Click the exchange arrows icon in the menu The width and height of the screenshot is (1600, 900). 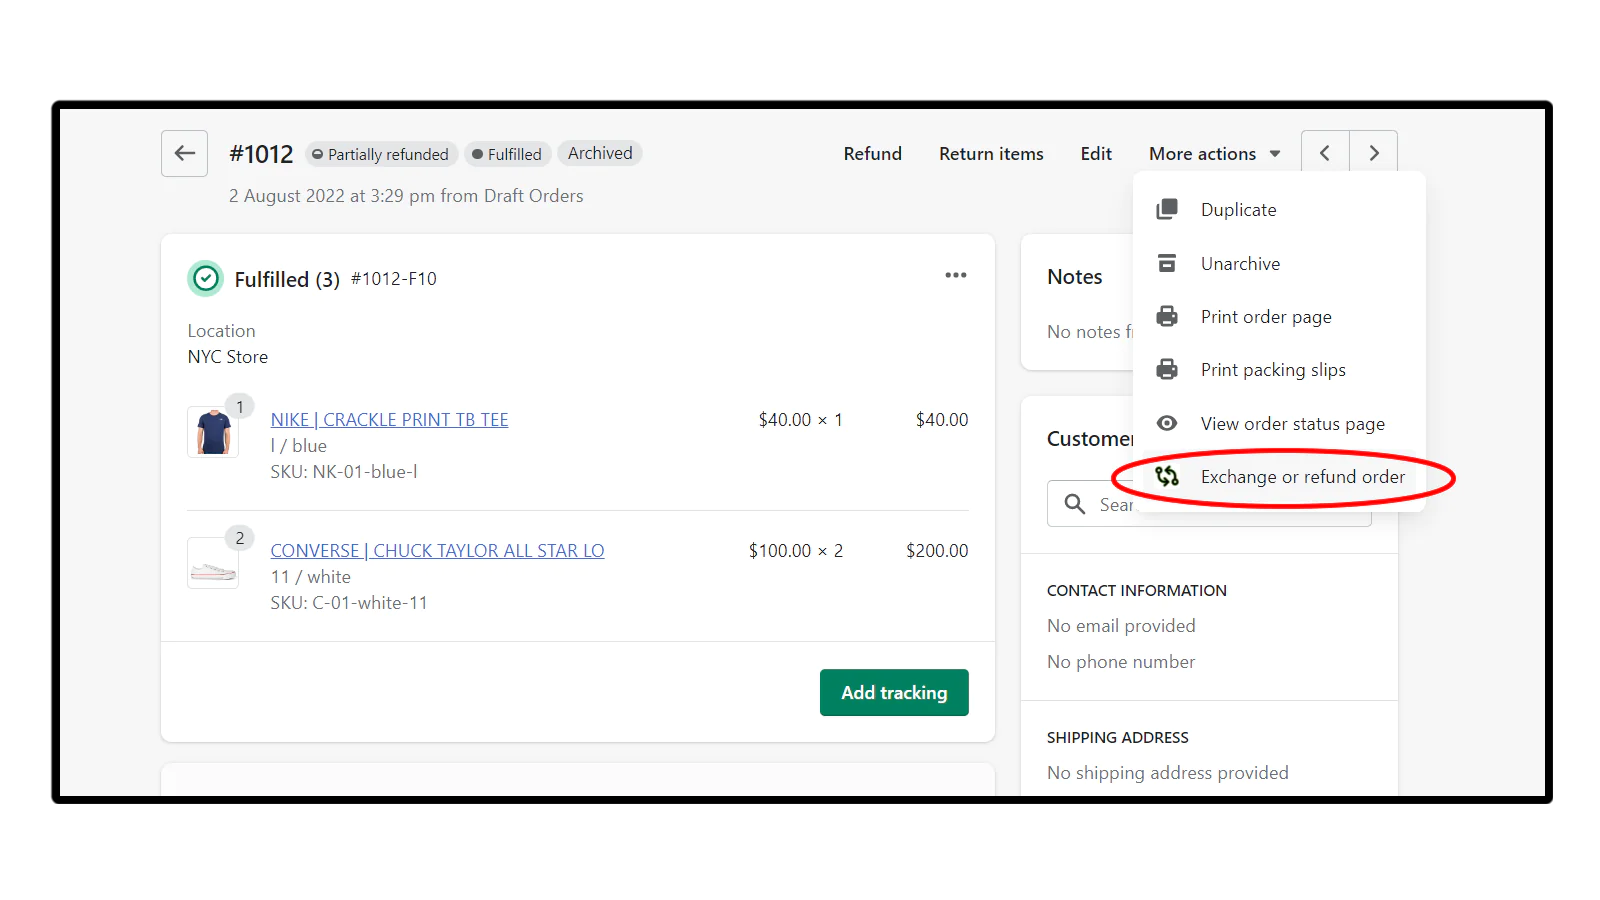[x=1167, y=476]
